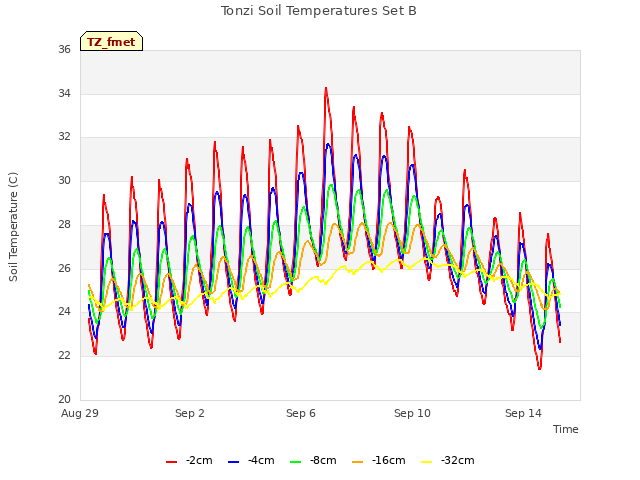Click the chart title Tonzi Soil Temperatures Set B
The image size is (640, 480).
point(318,11)
